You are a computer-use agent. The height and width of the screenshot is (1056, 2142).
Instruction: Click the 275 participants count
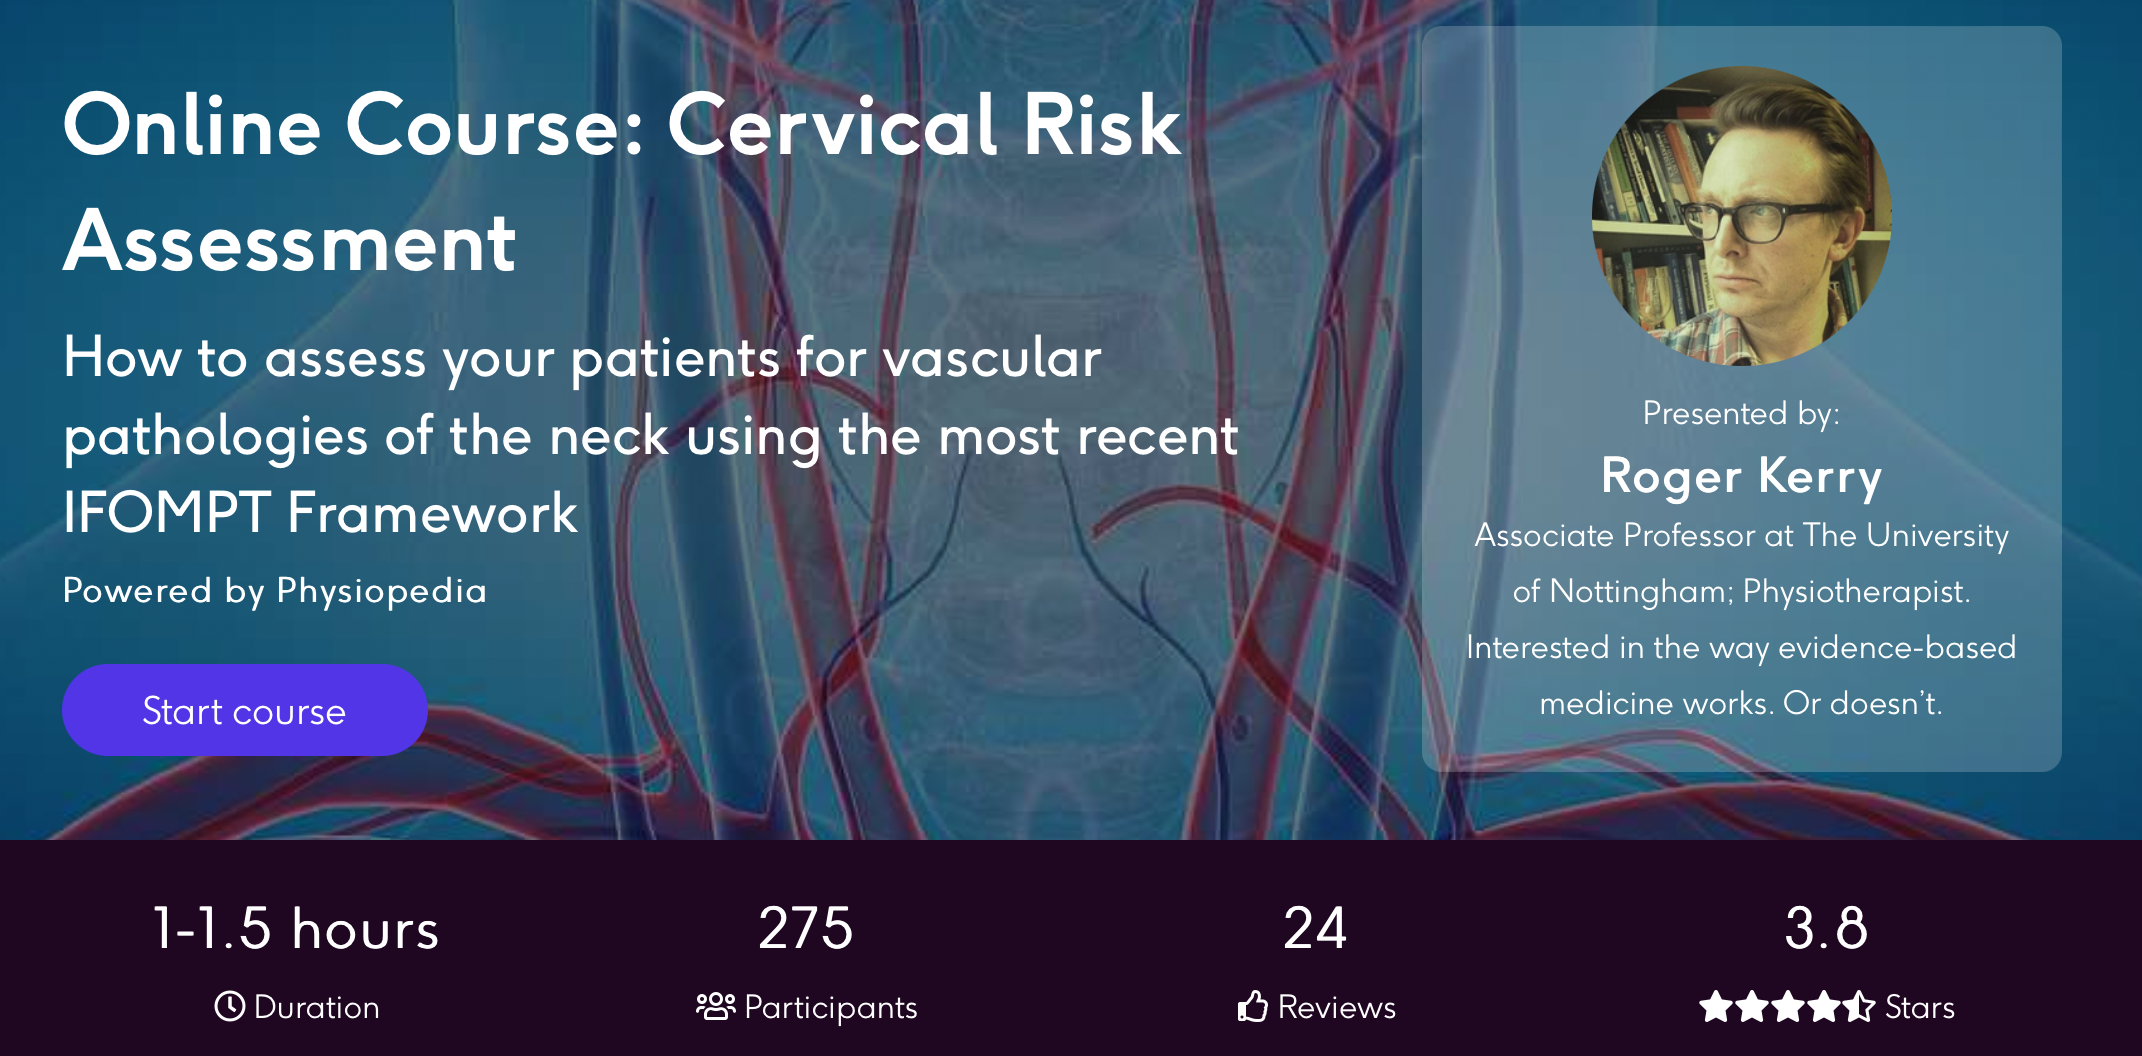806,928
